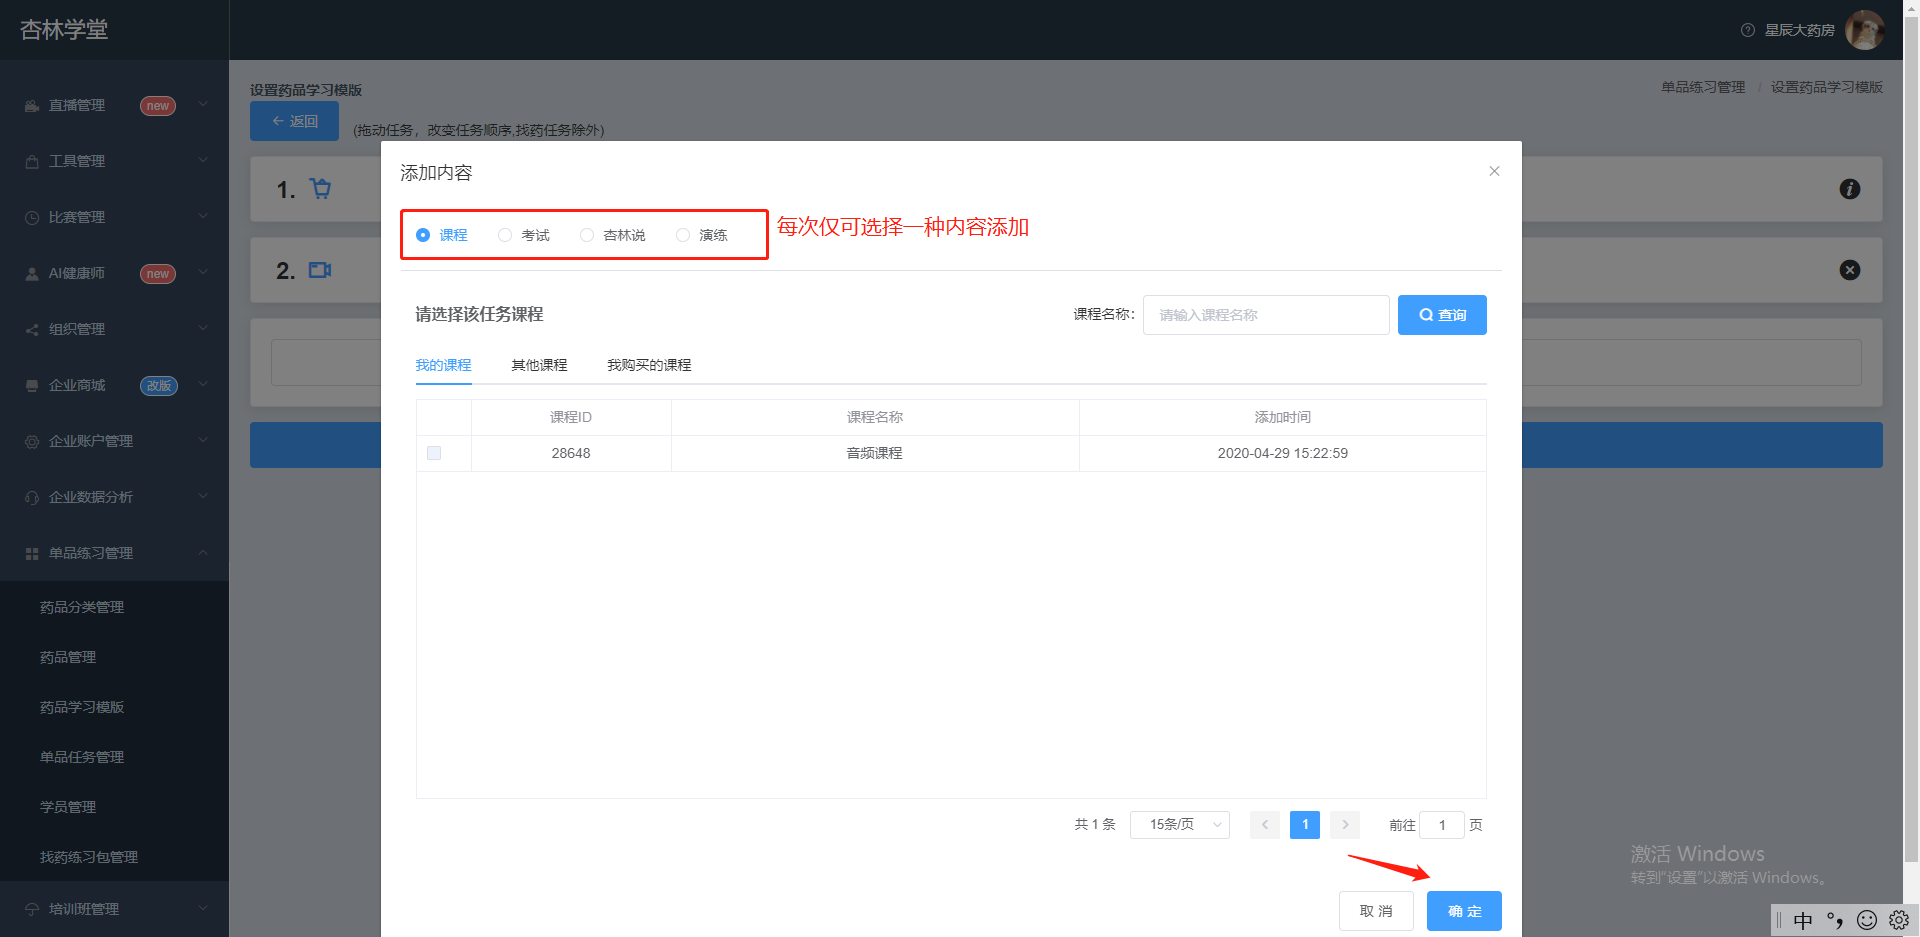Click the live broadcast management sidebar icon
The width and height of the screenshot is (1920, 937).
point(32,106)
